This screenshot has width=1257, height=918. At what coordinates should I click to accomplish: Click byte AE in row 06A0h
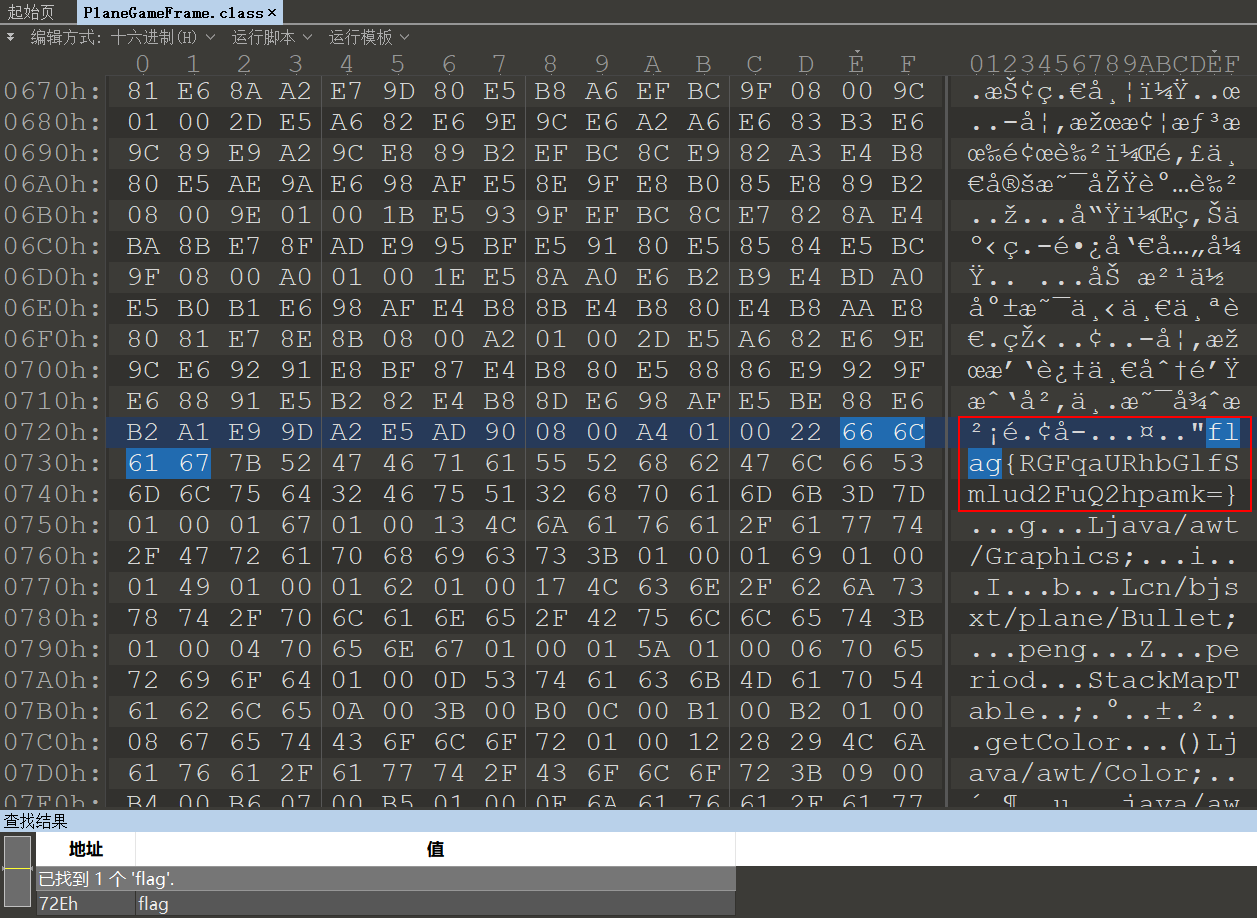(244, 185)
